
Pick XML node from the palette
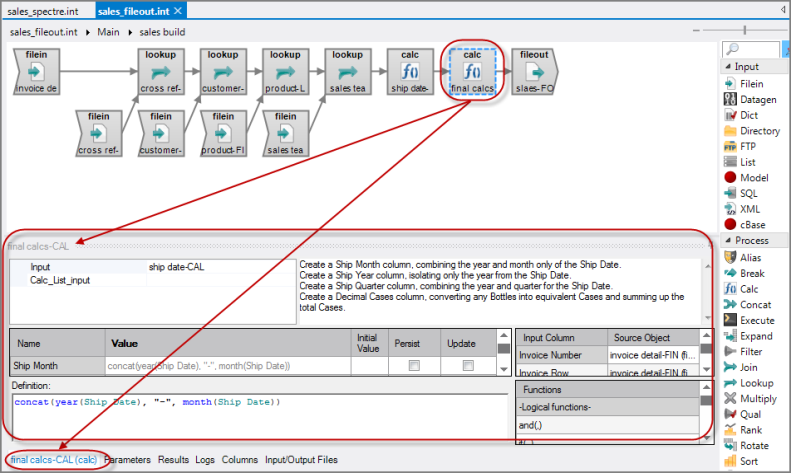pyautogui.click(x=742, y=209)
